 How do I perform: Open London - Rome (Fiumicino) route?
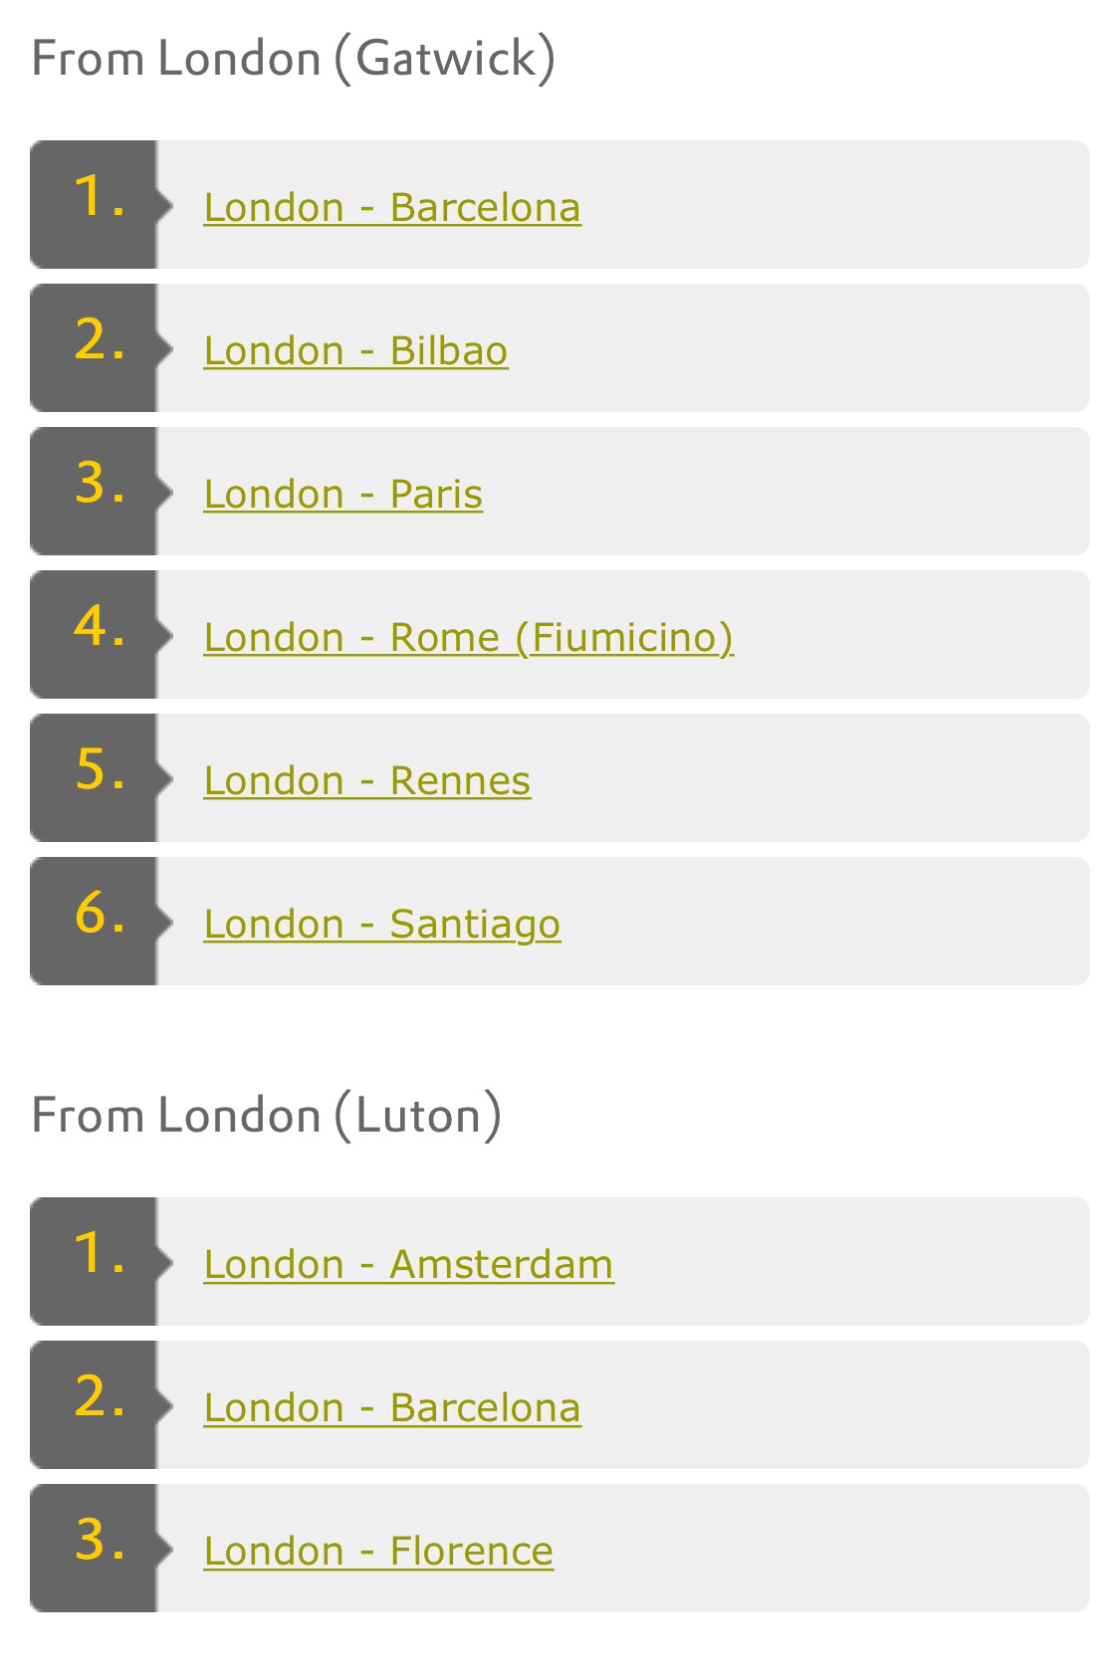coord(468,638)
